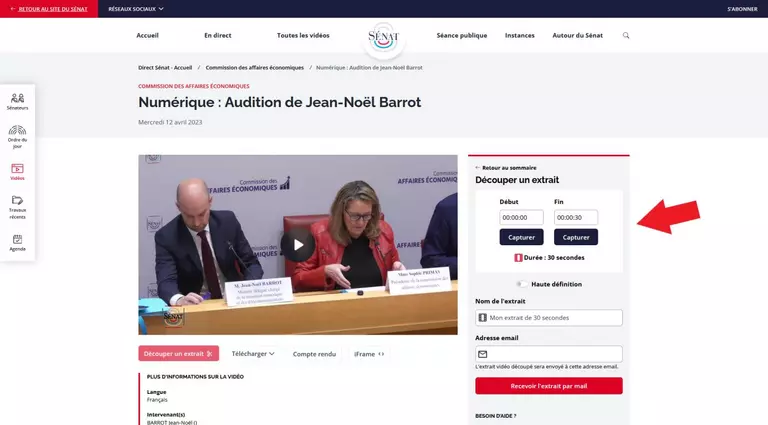This screenshot has height=425, width=768.
Task: Open the Agenda sidebar icon
Action: pyautogui.click(x=17, y=242)
